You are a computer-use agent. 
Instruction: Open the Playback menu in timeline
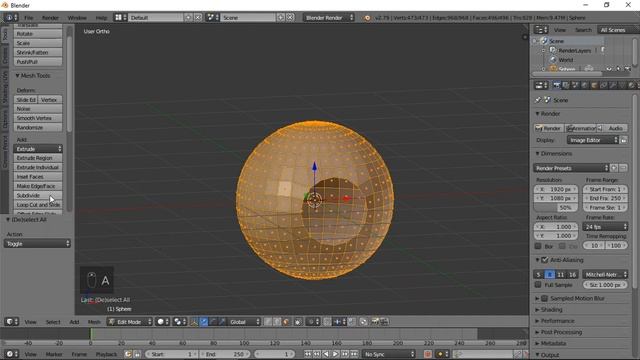pos(106,354)
